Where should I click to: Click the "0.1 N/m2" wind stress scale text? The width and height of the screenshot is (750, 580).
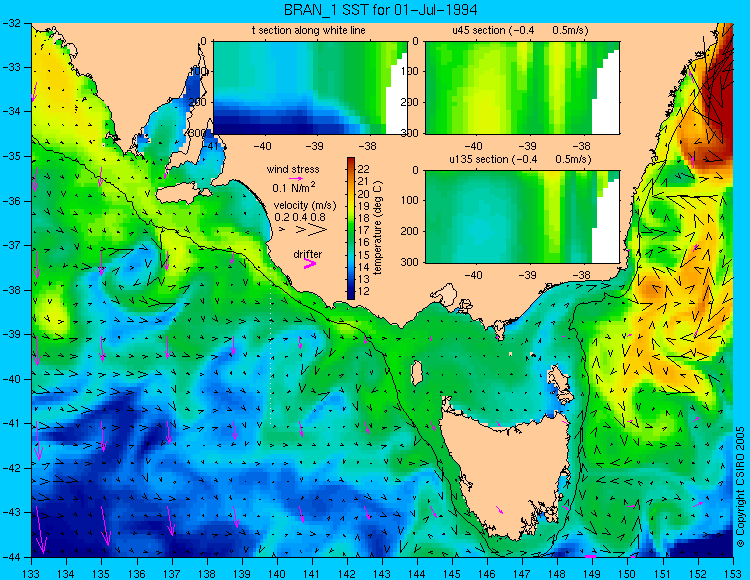click(294, 187)
